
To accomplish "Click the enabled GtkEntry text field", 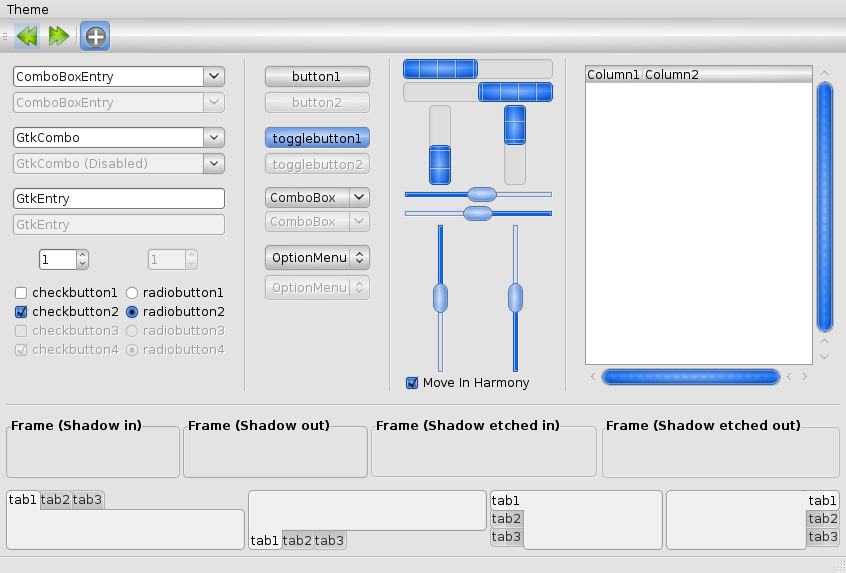I will click(119, 199).
